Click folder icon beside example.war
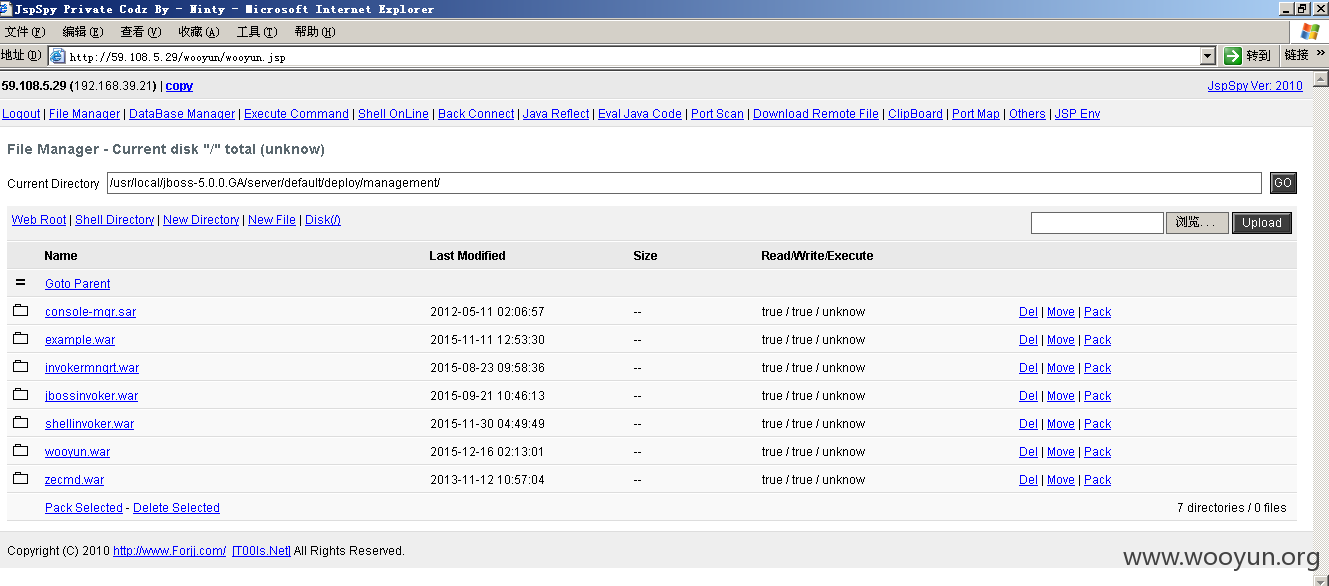1329x586 pixels. [20, 339]
